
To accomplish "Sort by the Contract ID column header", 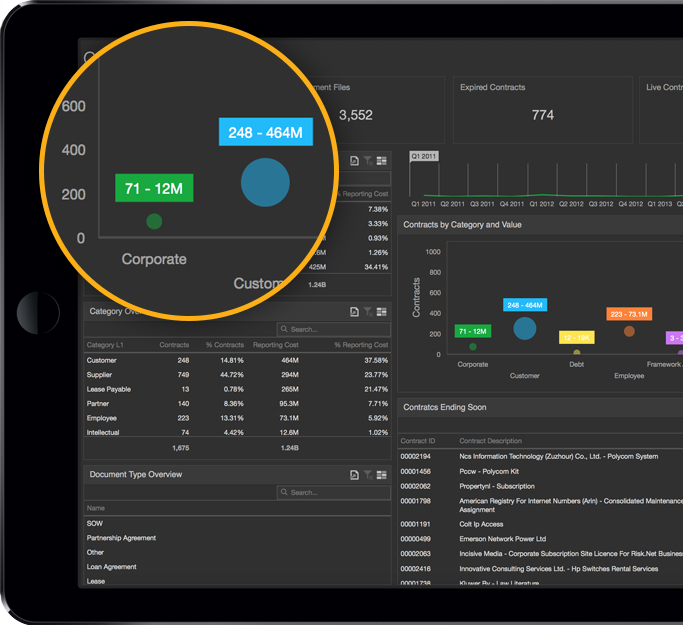I will point(418,441).
